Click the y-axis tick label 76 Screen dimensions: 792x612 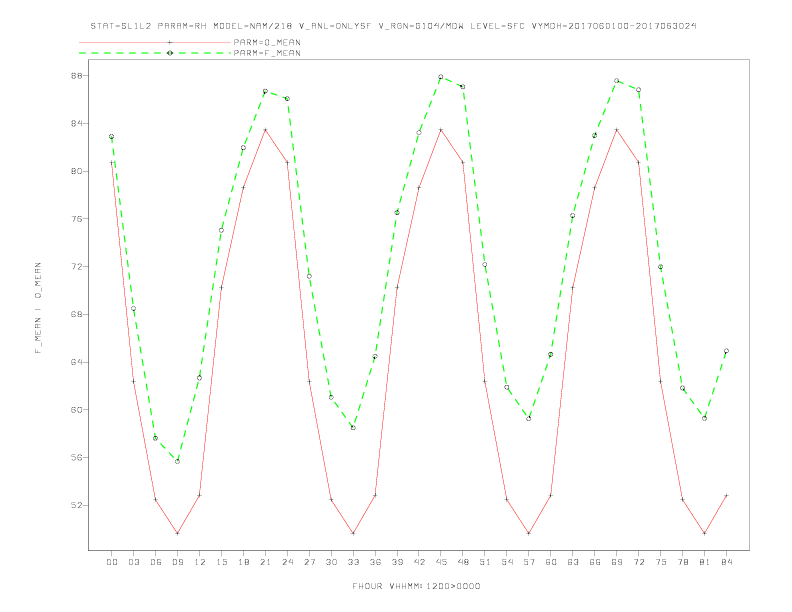coord(76,219)
